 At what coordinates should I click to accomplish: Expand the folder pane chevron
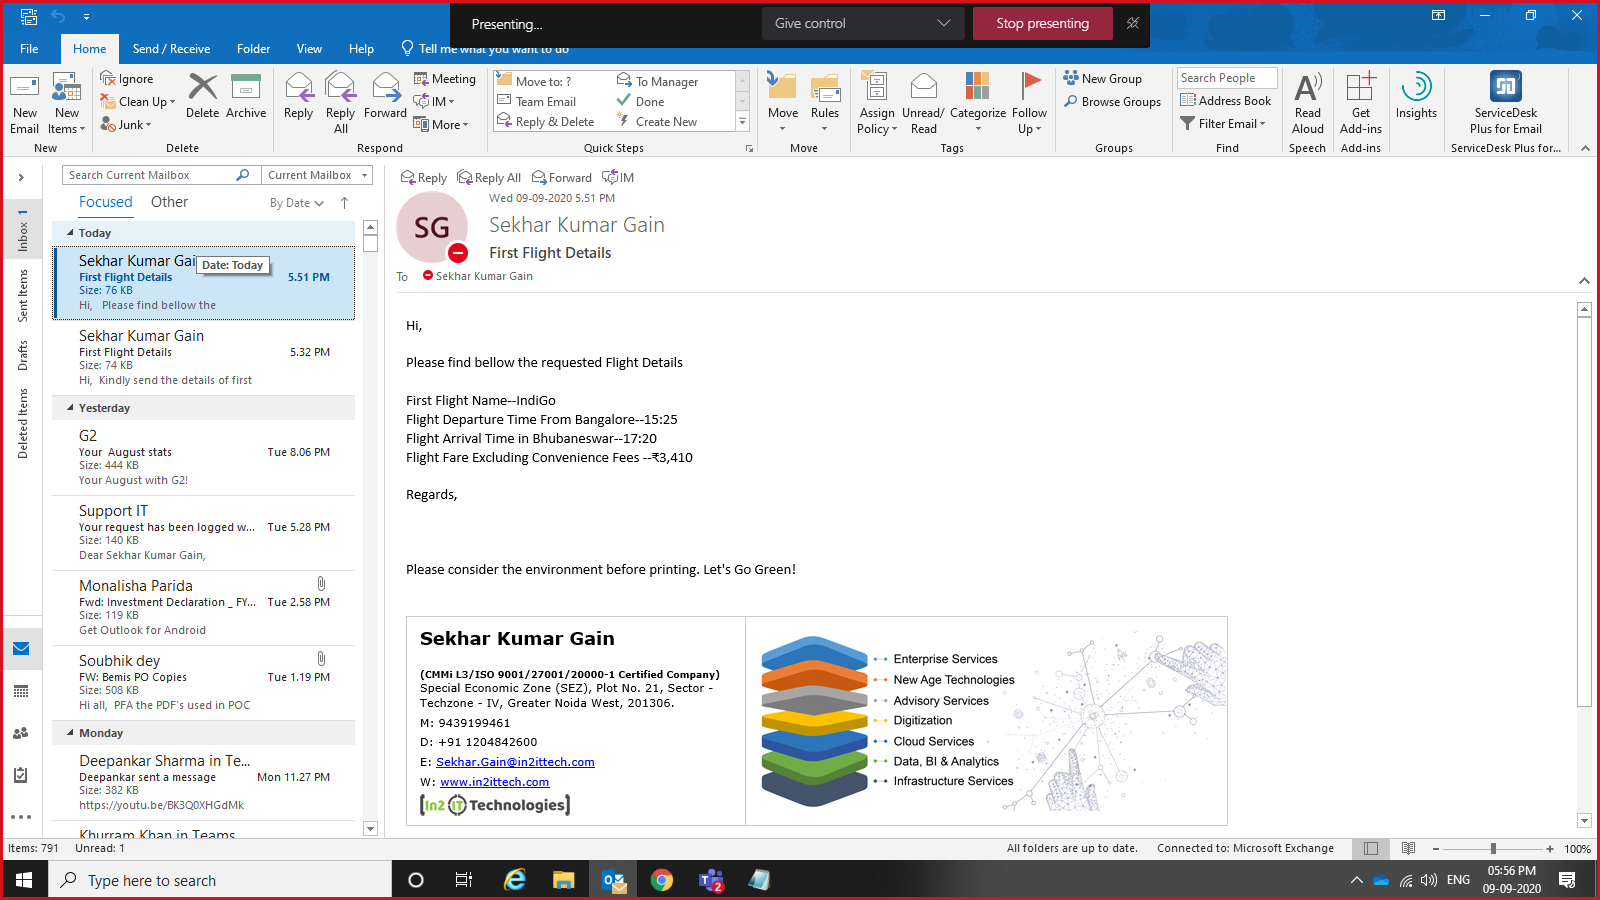pyautogui.click(x=21, y=178)
